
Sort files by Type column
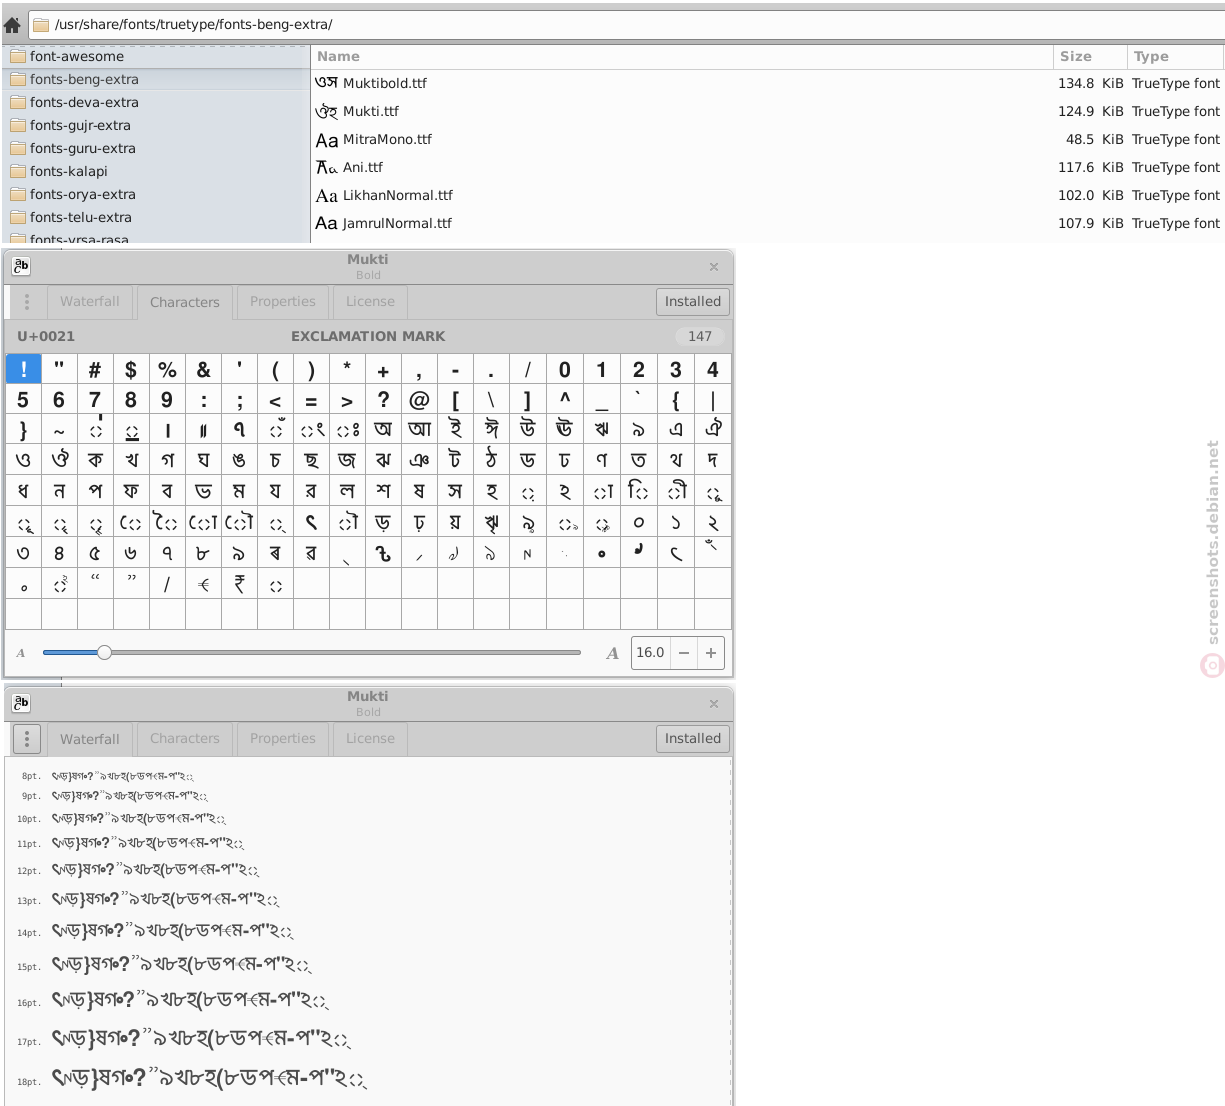(x=1175, y=56)
